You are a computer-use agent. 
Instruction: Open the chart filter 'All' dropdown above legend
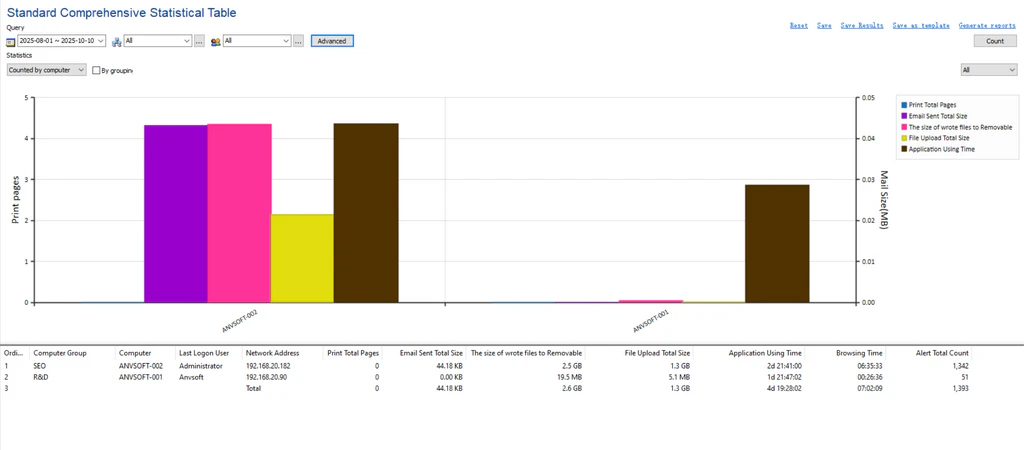click(989, 70)
